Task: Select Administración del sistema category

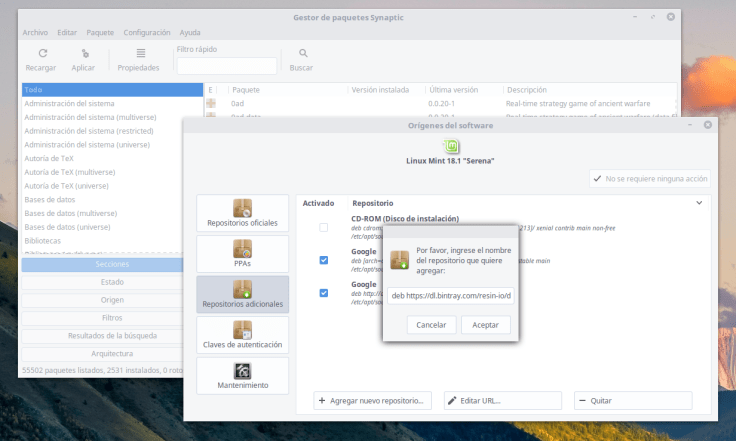Action: coord(69,103)
